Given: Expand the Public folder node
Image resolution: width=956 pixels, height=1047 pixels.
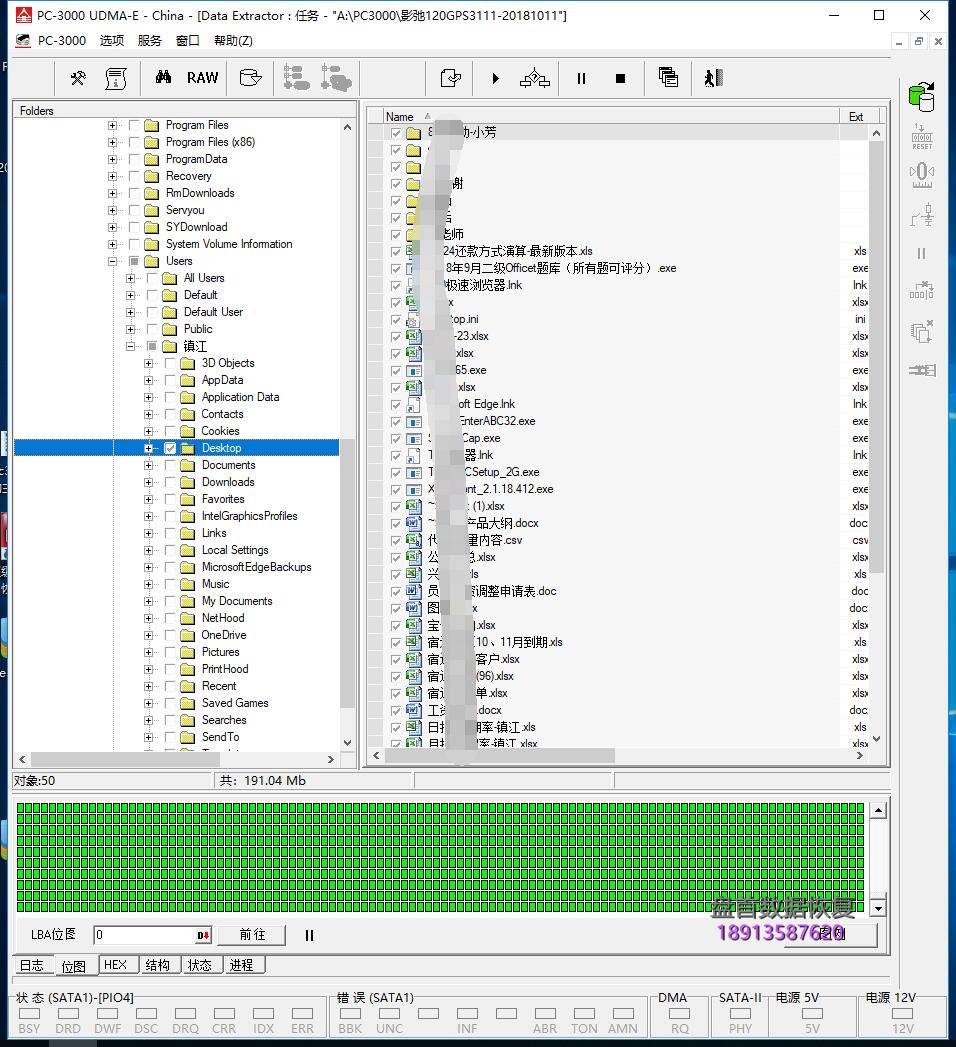Looking at the screenshot, I should coord(130,329).
